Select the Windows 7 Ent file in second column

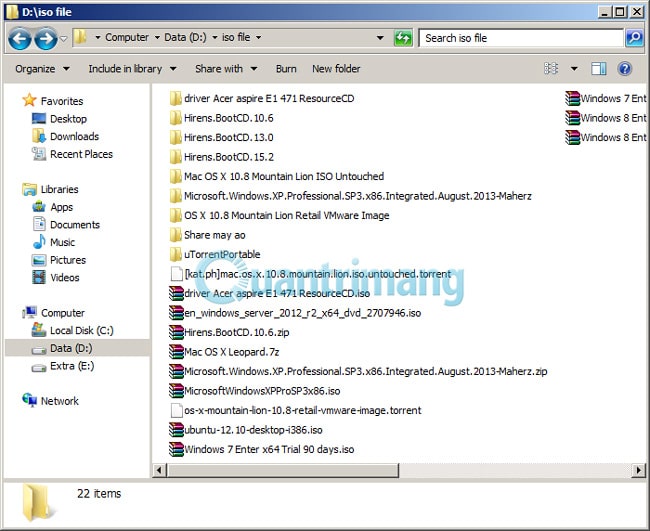[606, 99]
